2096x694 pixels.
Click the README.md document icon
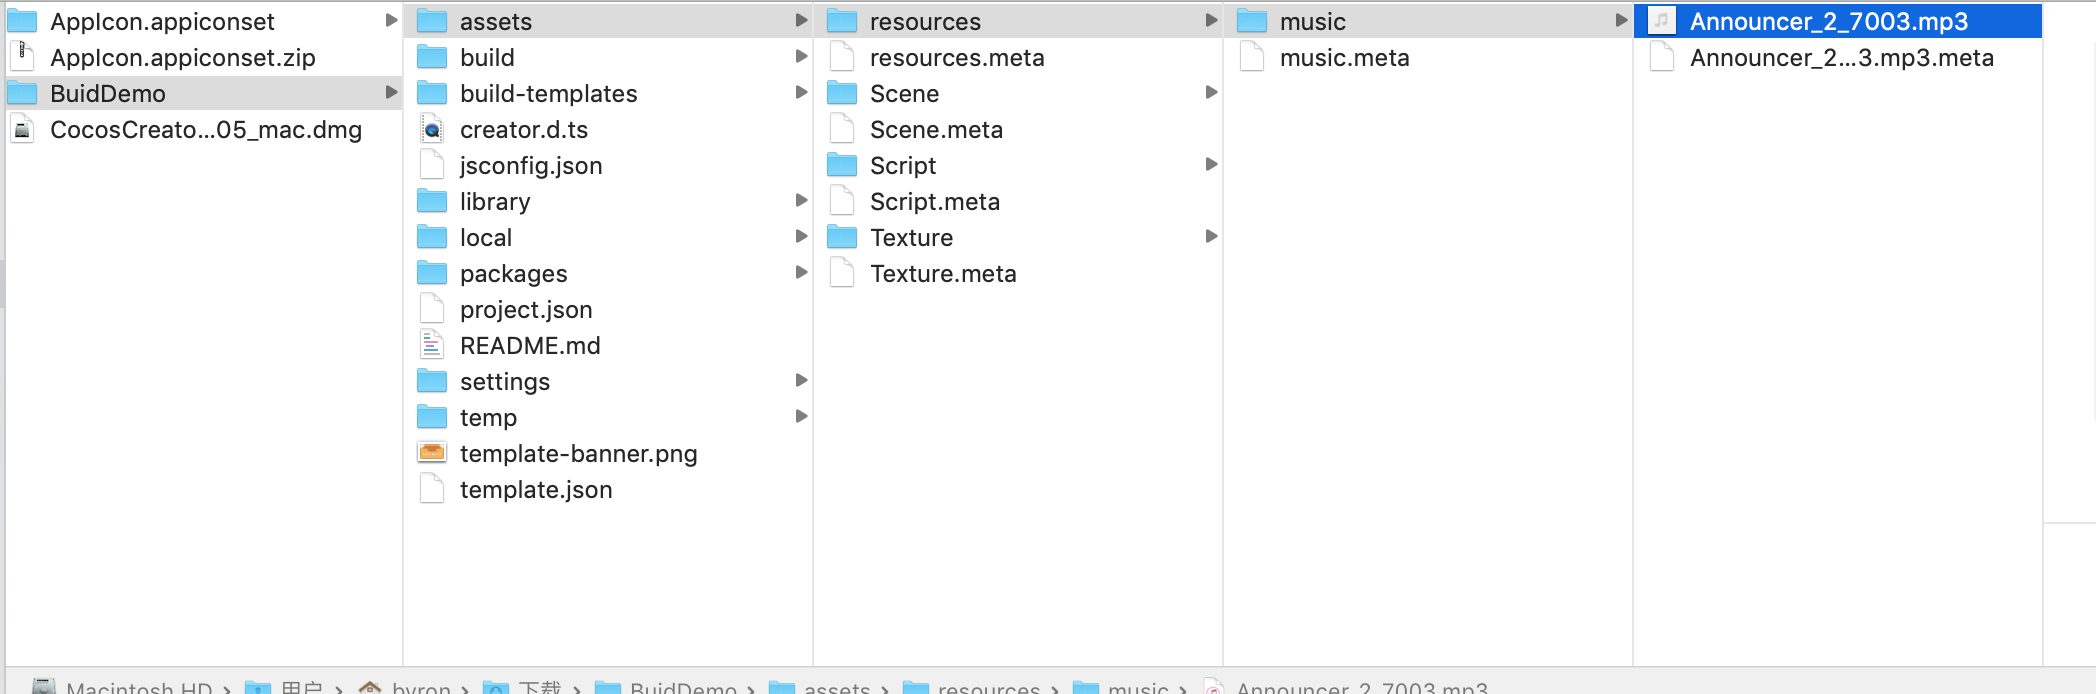click(432, 346)
